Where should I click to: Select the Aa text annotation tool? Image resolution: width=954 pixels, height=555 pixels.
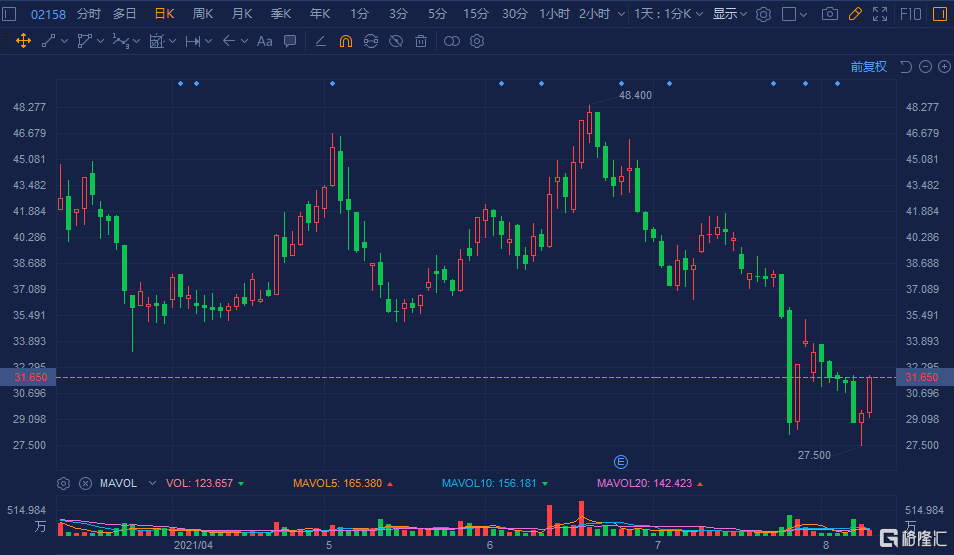click(264, 41)
